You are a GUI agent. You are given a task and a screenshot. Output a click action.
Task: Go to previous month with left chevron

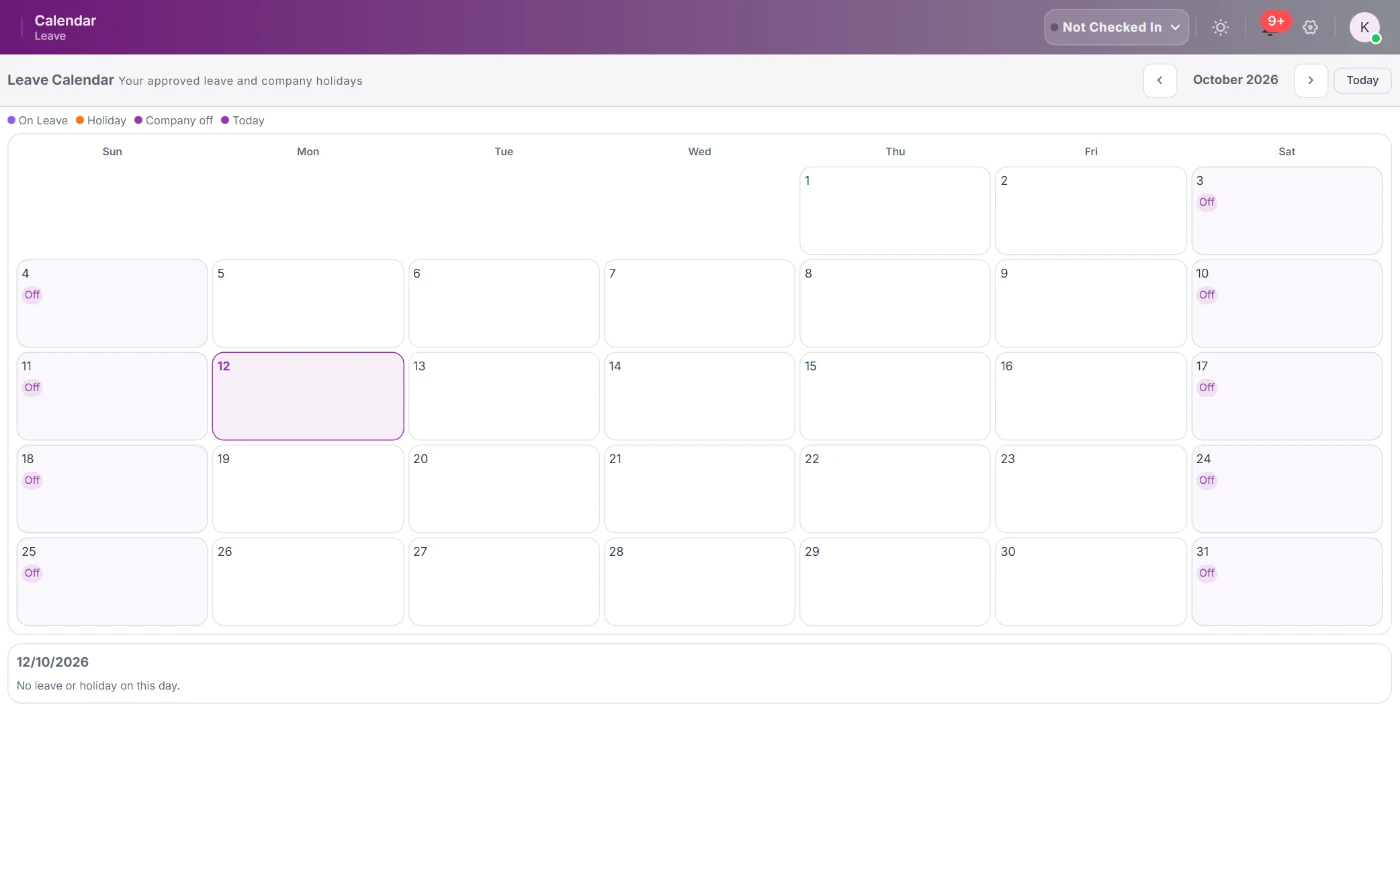(1160, 80)
